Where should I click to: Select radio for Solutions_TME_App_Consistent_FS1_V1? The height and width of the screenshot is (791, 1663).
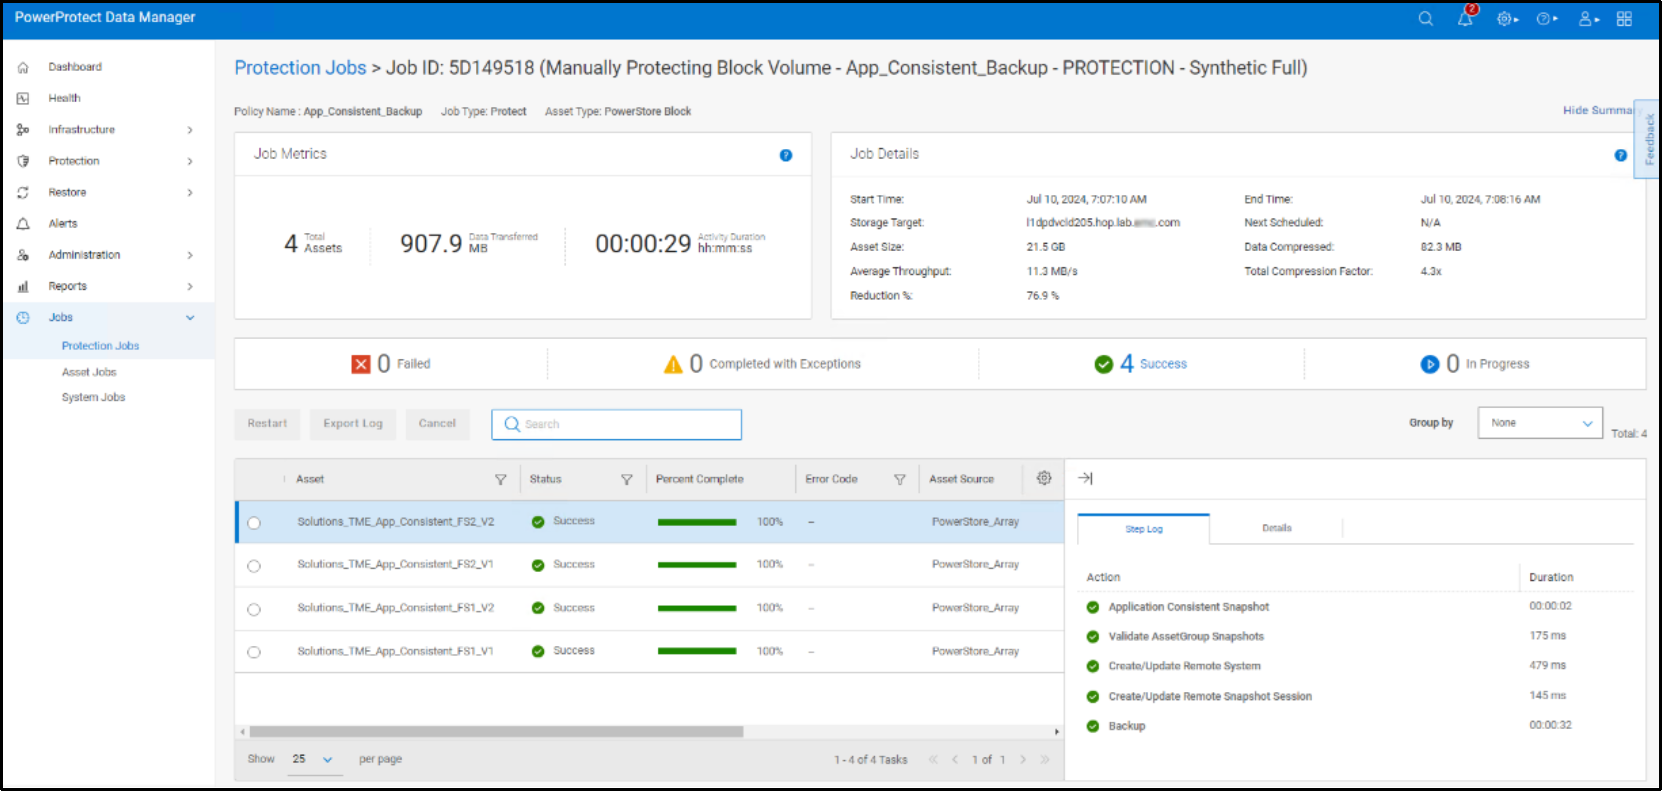(254, 652)
